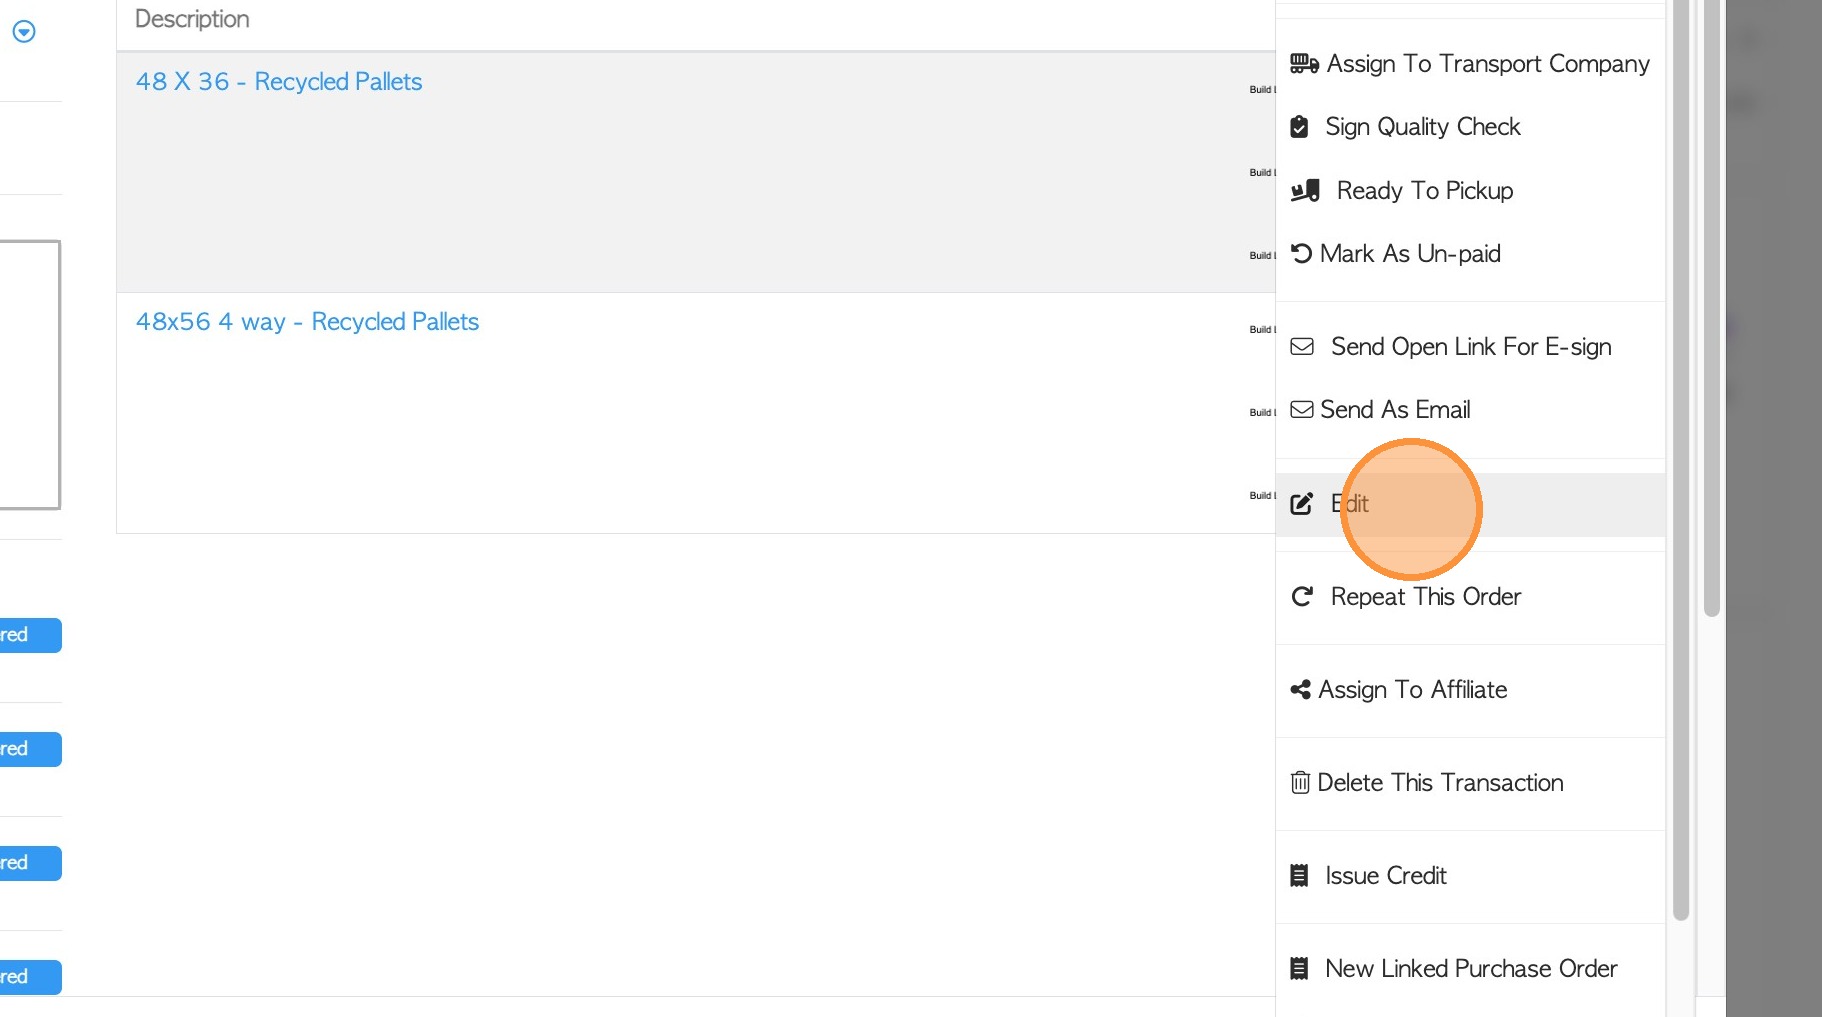Click the envelope icon for Send Open Link

pyautogui.click(x=1302, y=347)
